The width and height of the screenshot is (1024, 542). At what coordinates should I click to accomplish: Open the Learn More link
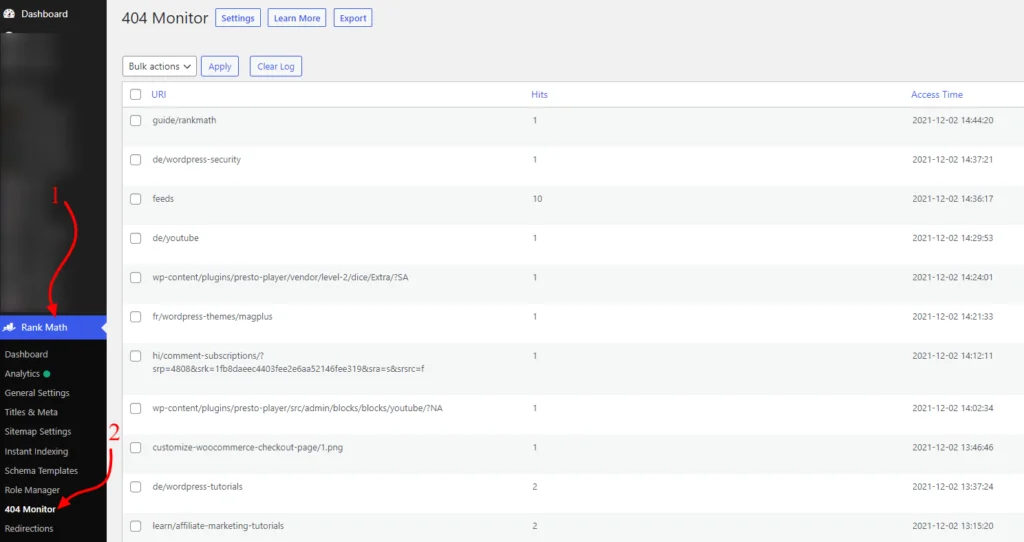pyautogui.click(x=297, y=18)
